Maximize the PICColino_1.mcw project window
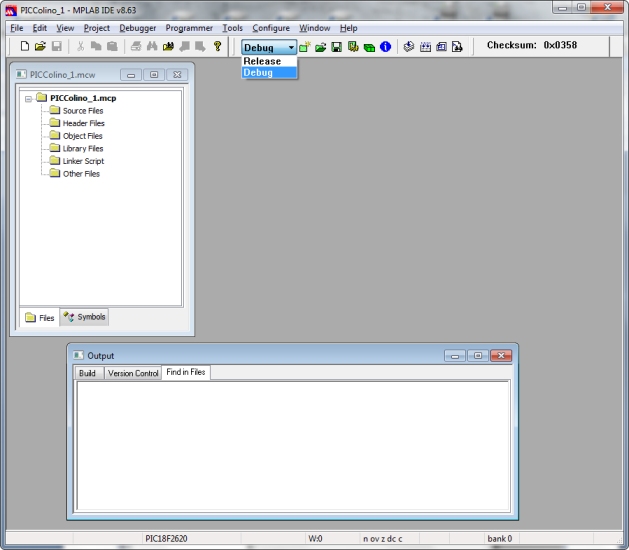 click(154, 75)
